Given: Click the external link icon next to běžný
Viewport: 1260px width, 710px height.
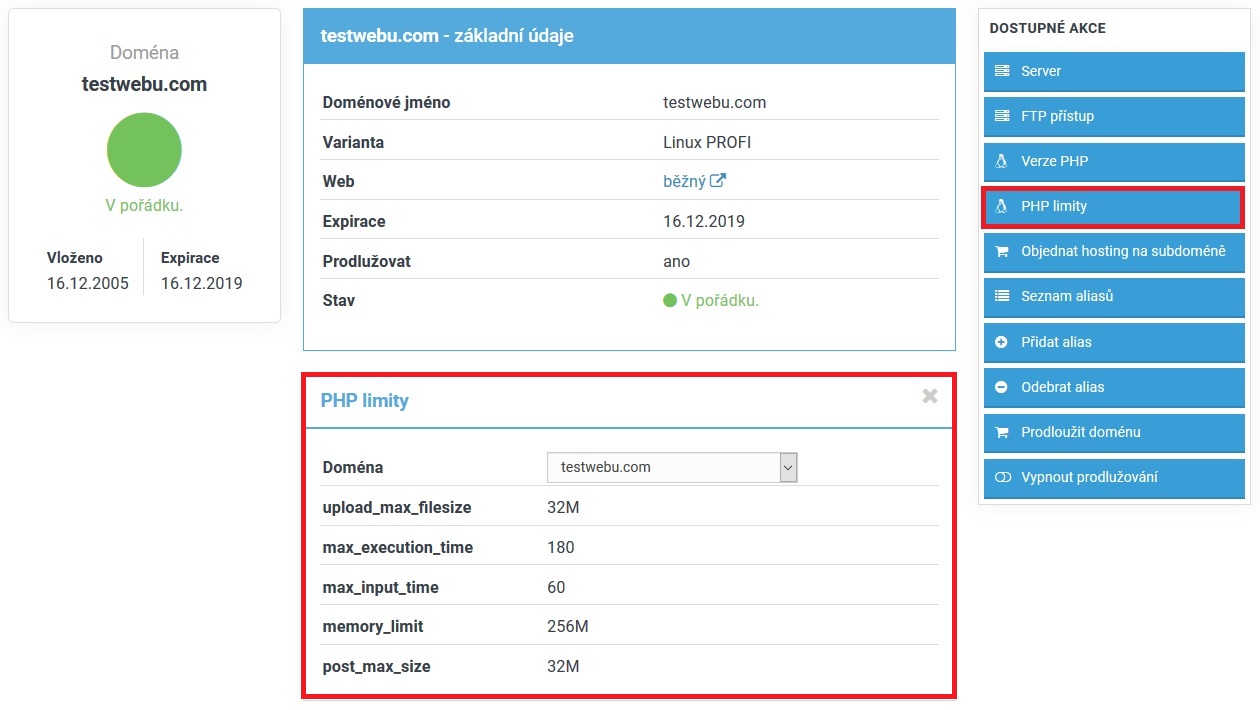Looking at the screenshot, I should click(x=718, y=181).
